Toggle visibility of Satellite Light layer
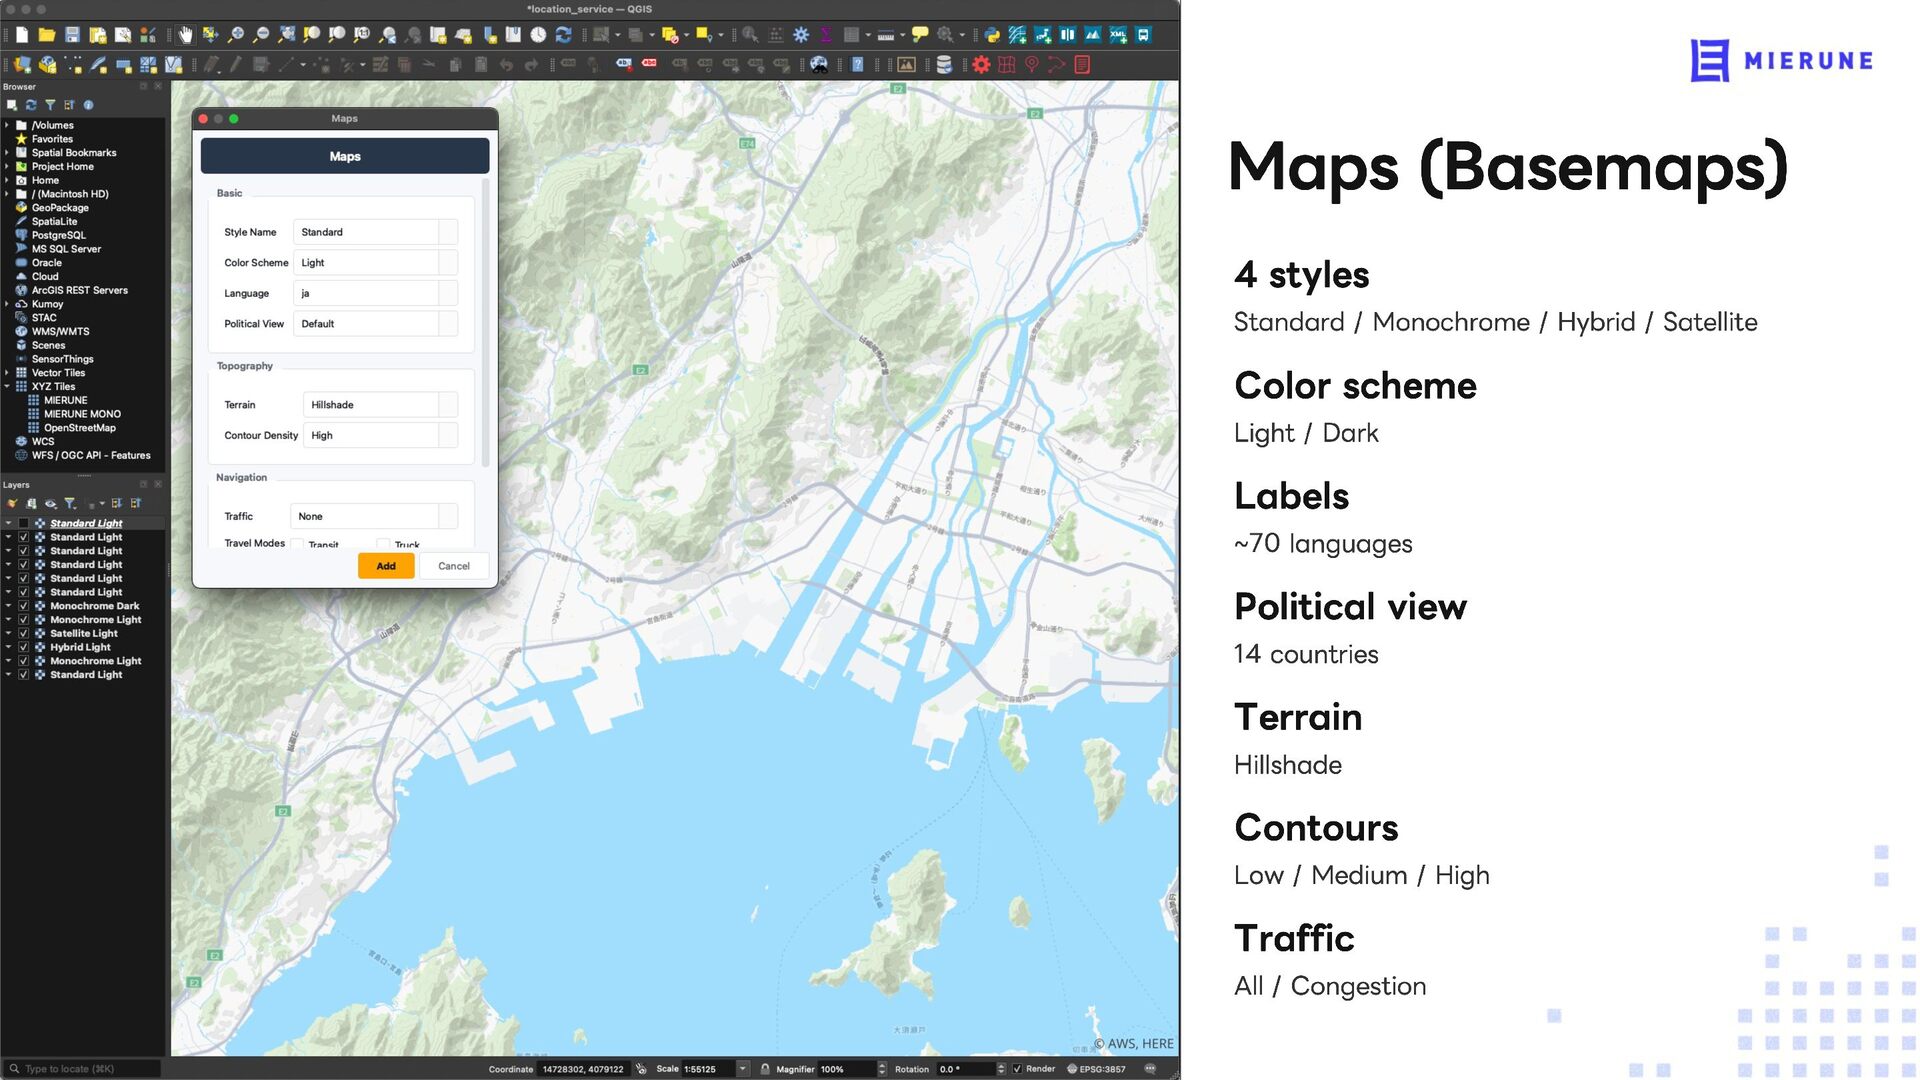 [24, 633]
